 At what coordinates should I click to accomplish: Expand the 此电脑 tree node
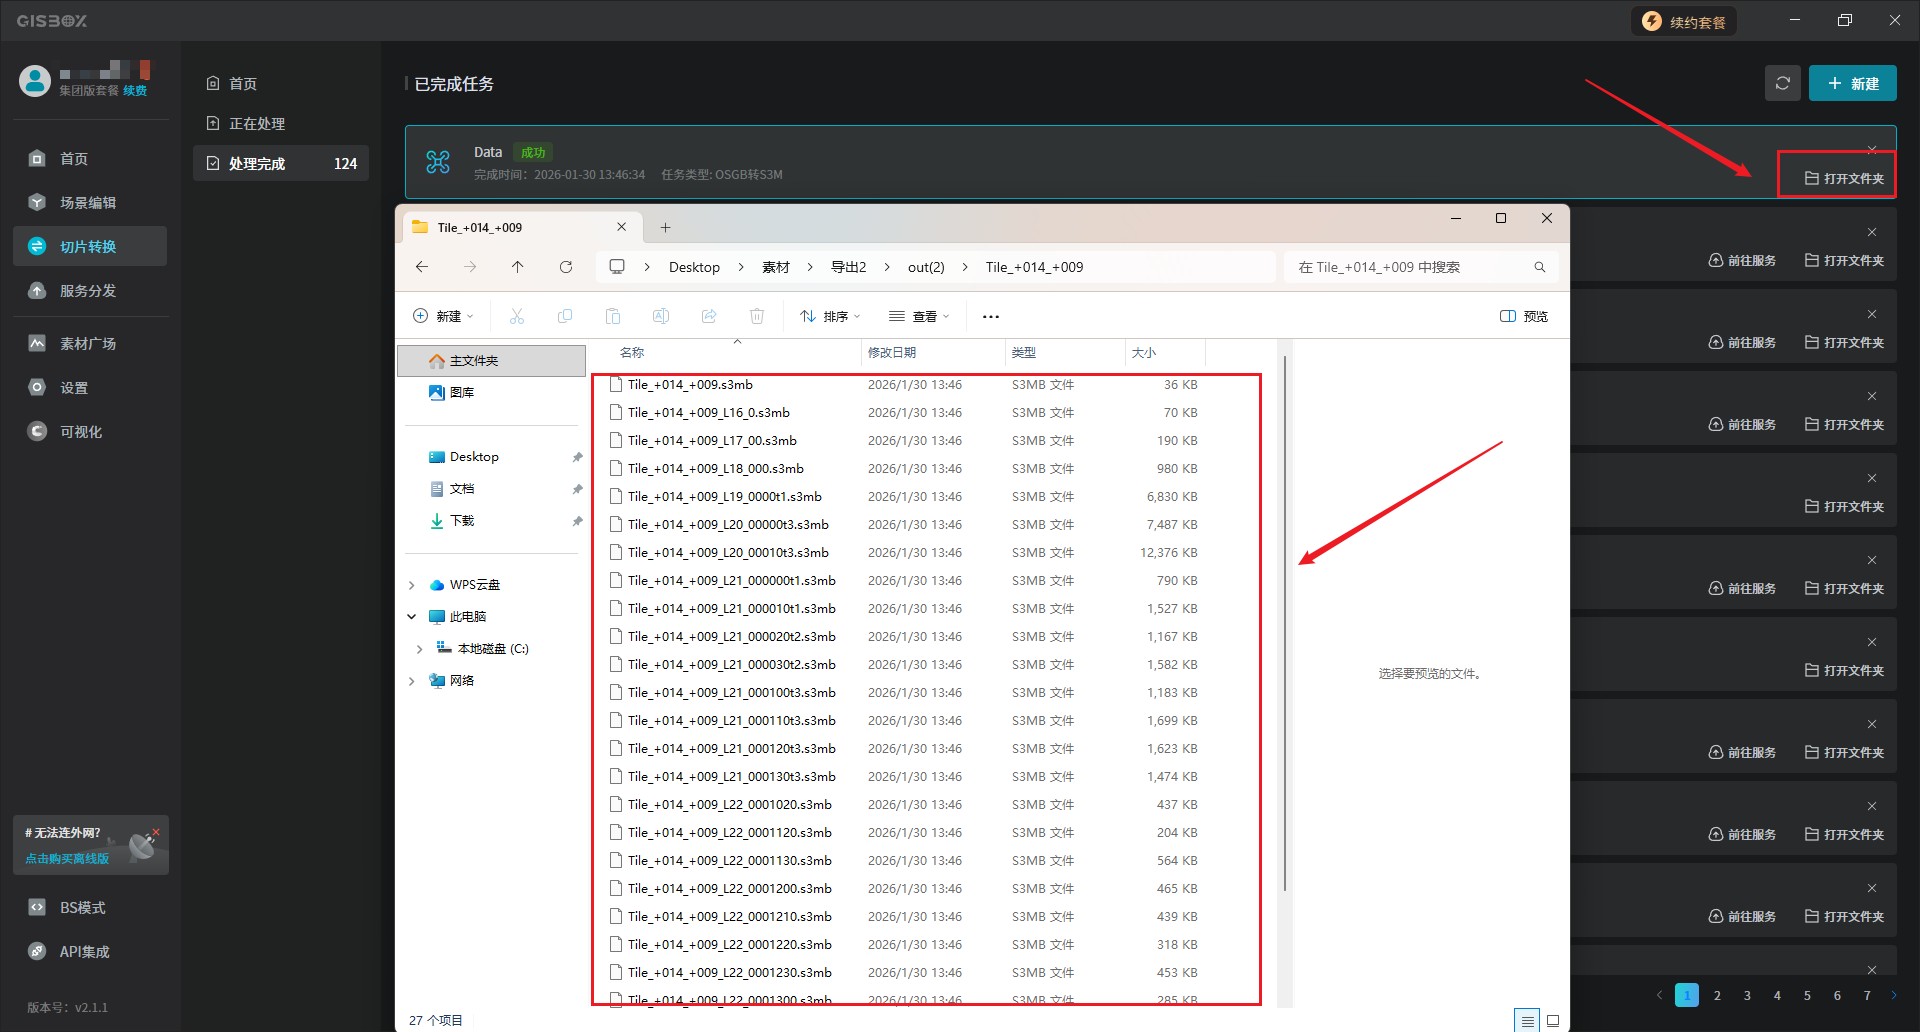click(412, 617)
